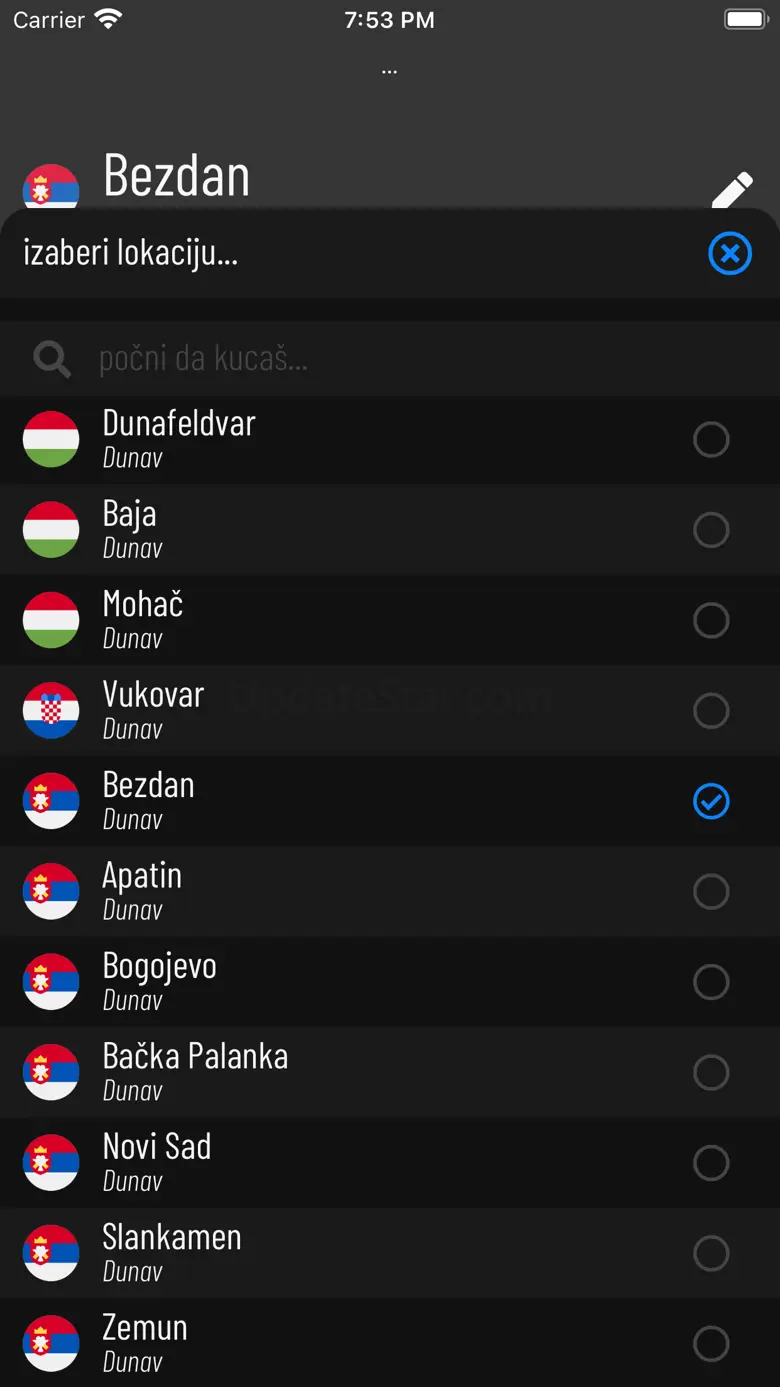Tap the three-dot handle at the top
780x1387 pixels.
(x=389, y=71)
